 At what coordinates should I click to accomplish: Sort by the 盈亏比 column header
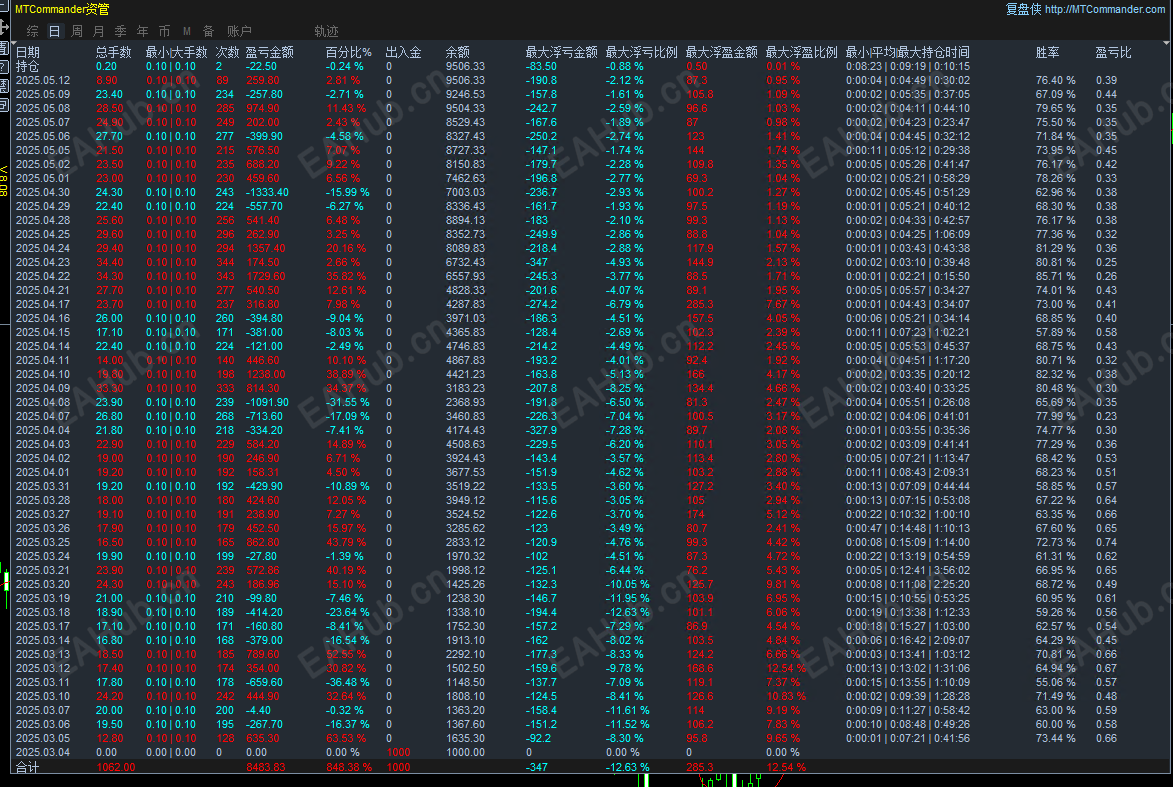(x=1113, y=52)
